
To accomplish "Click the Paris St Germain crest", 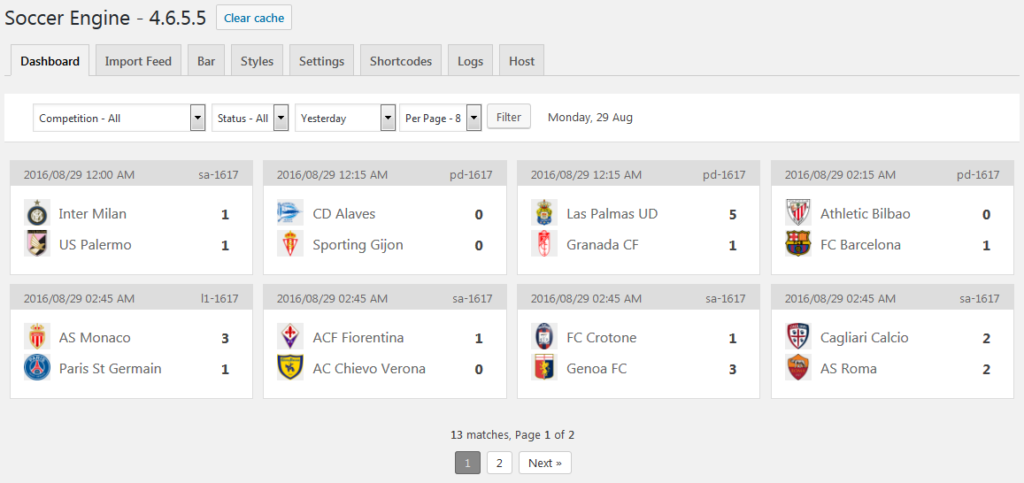I will click(37, 368).
